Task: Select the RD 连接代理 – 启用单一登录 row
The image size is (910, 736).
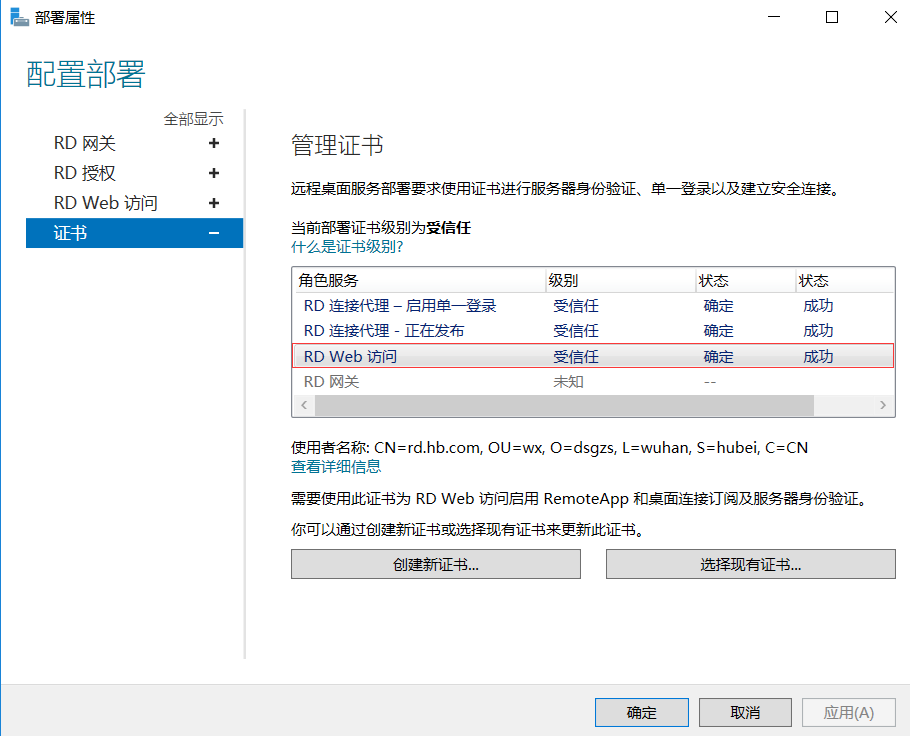Action: [593, 306]
